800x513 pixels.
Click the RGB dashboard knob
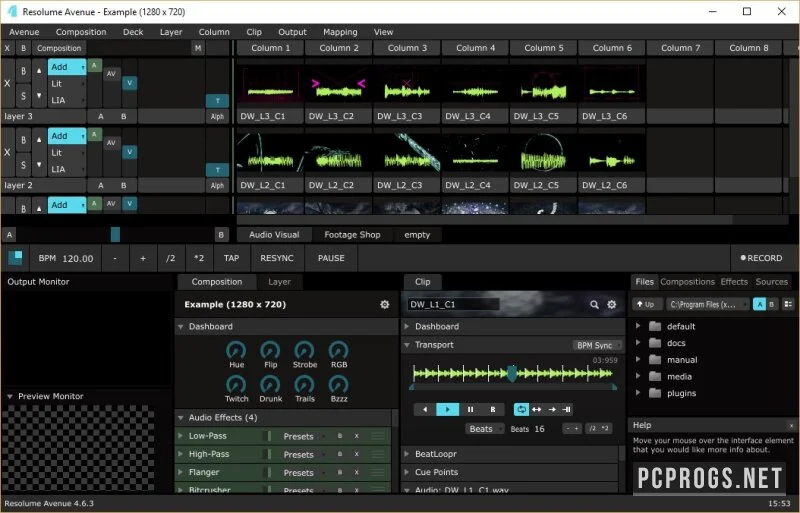(339, 351)
